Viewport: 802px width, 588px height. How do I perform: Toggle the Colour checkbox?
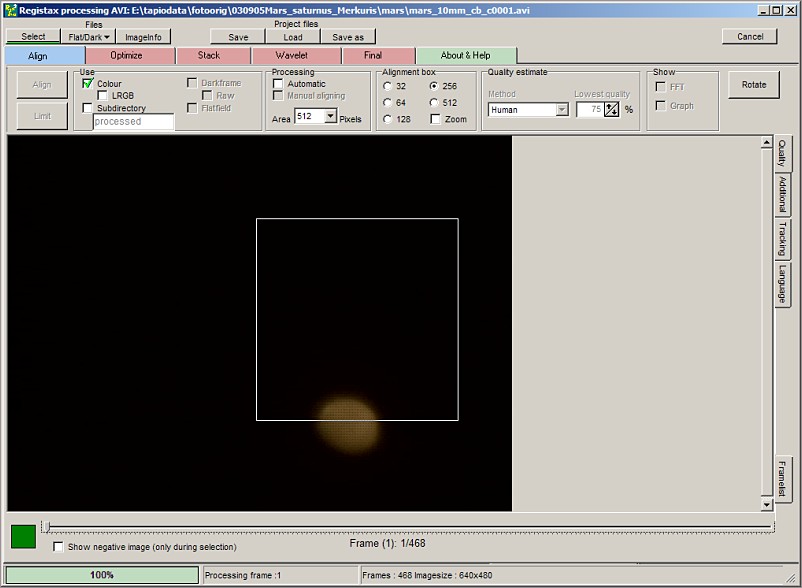pyautogui.click(x=88, y=84)
